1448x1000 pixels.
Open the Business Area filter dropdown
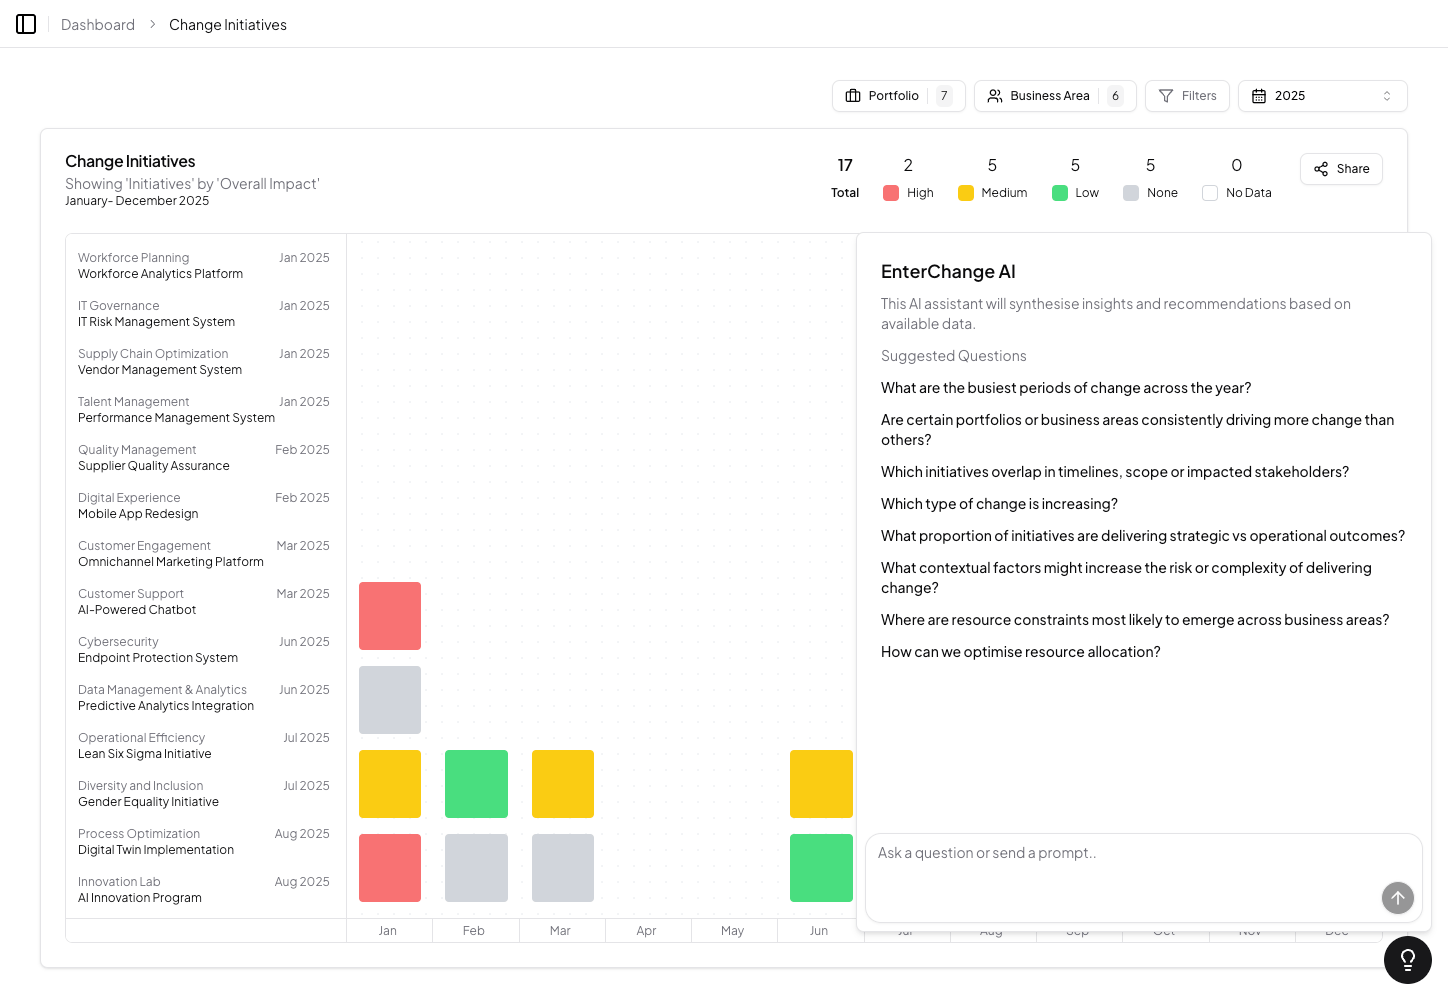[1055, 96]
